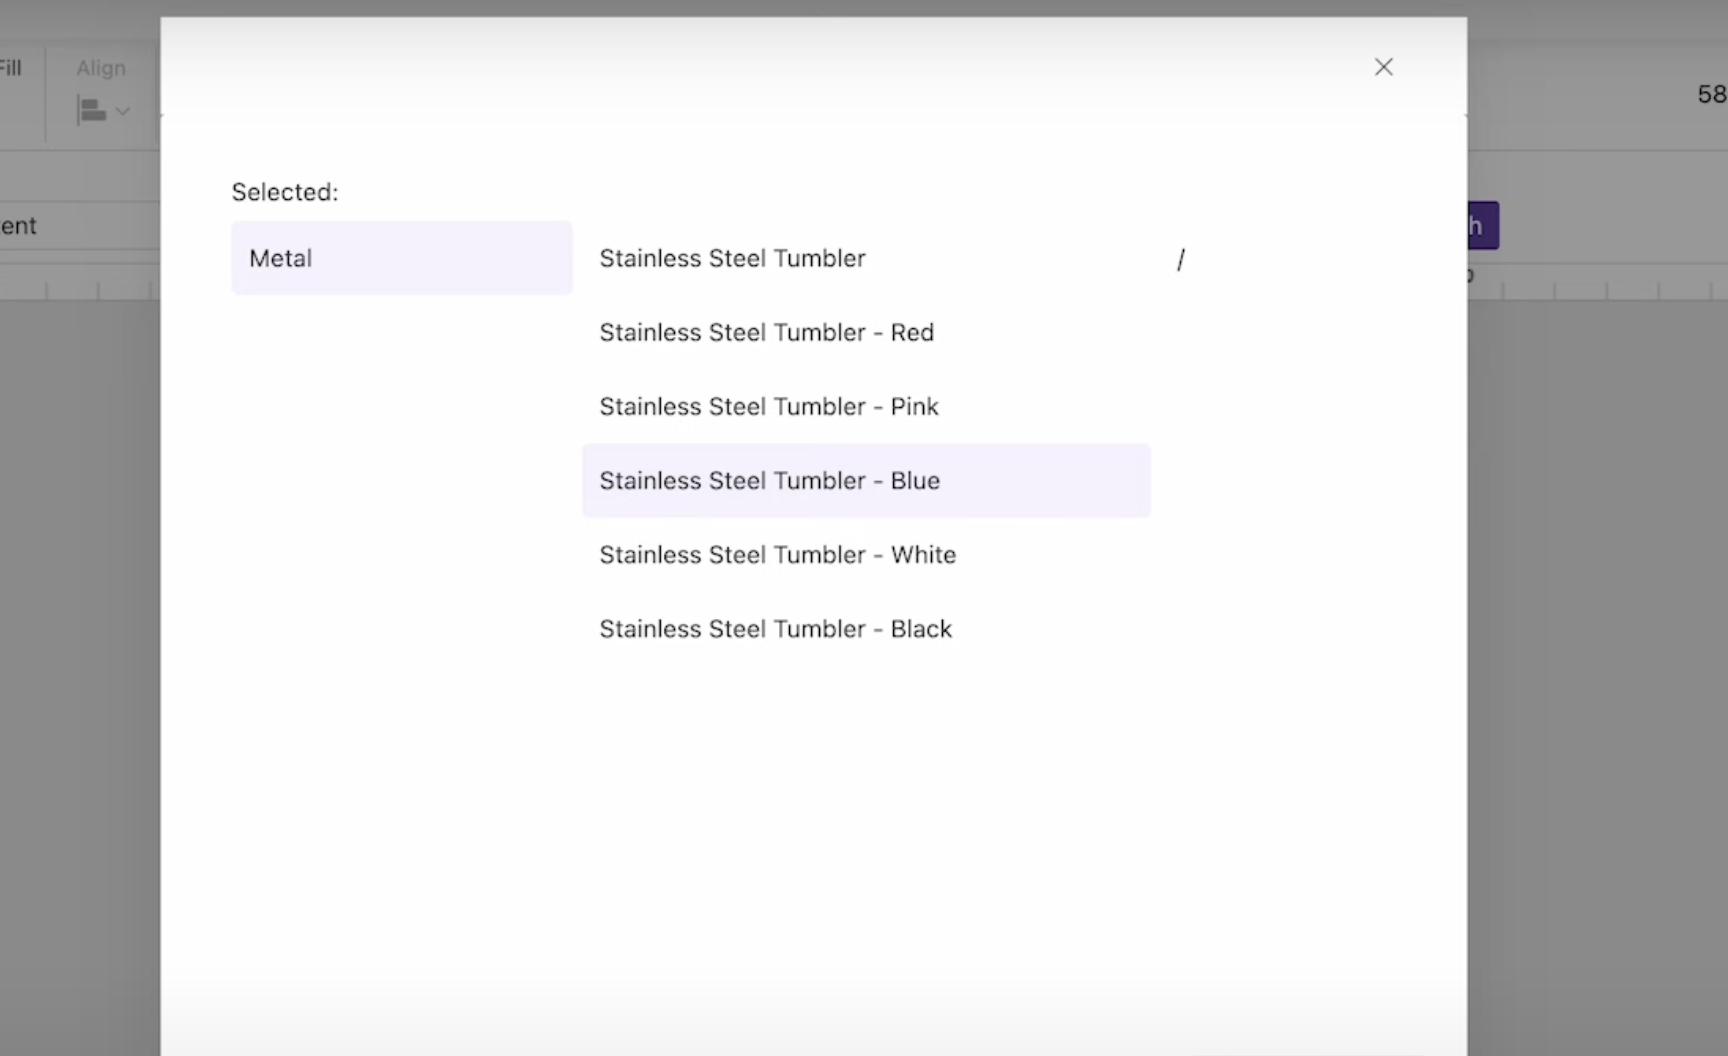
Task: Choose Stainless Steel Tumbler material
Action: pyautogui.click(x=866, y=258)
